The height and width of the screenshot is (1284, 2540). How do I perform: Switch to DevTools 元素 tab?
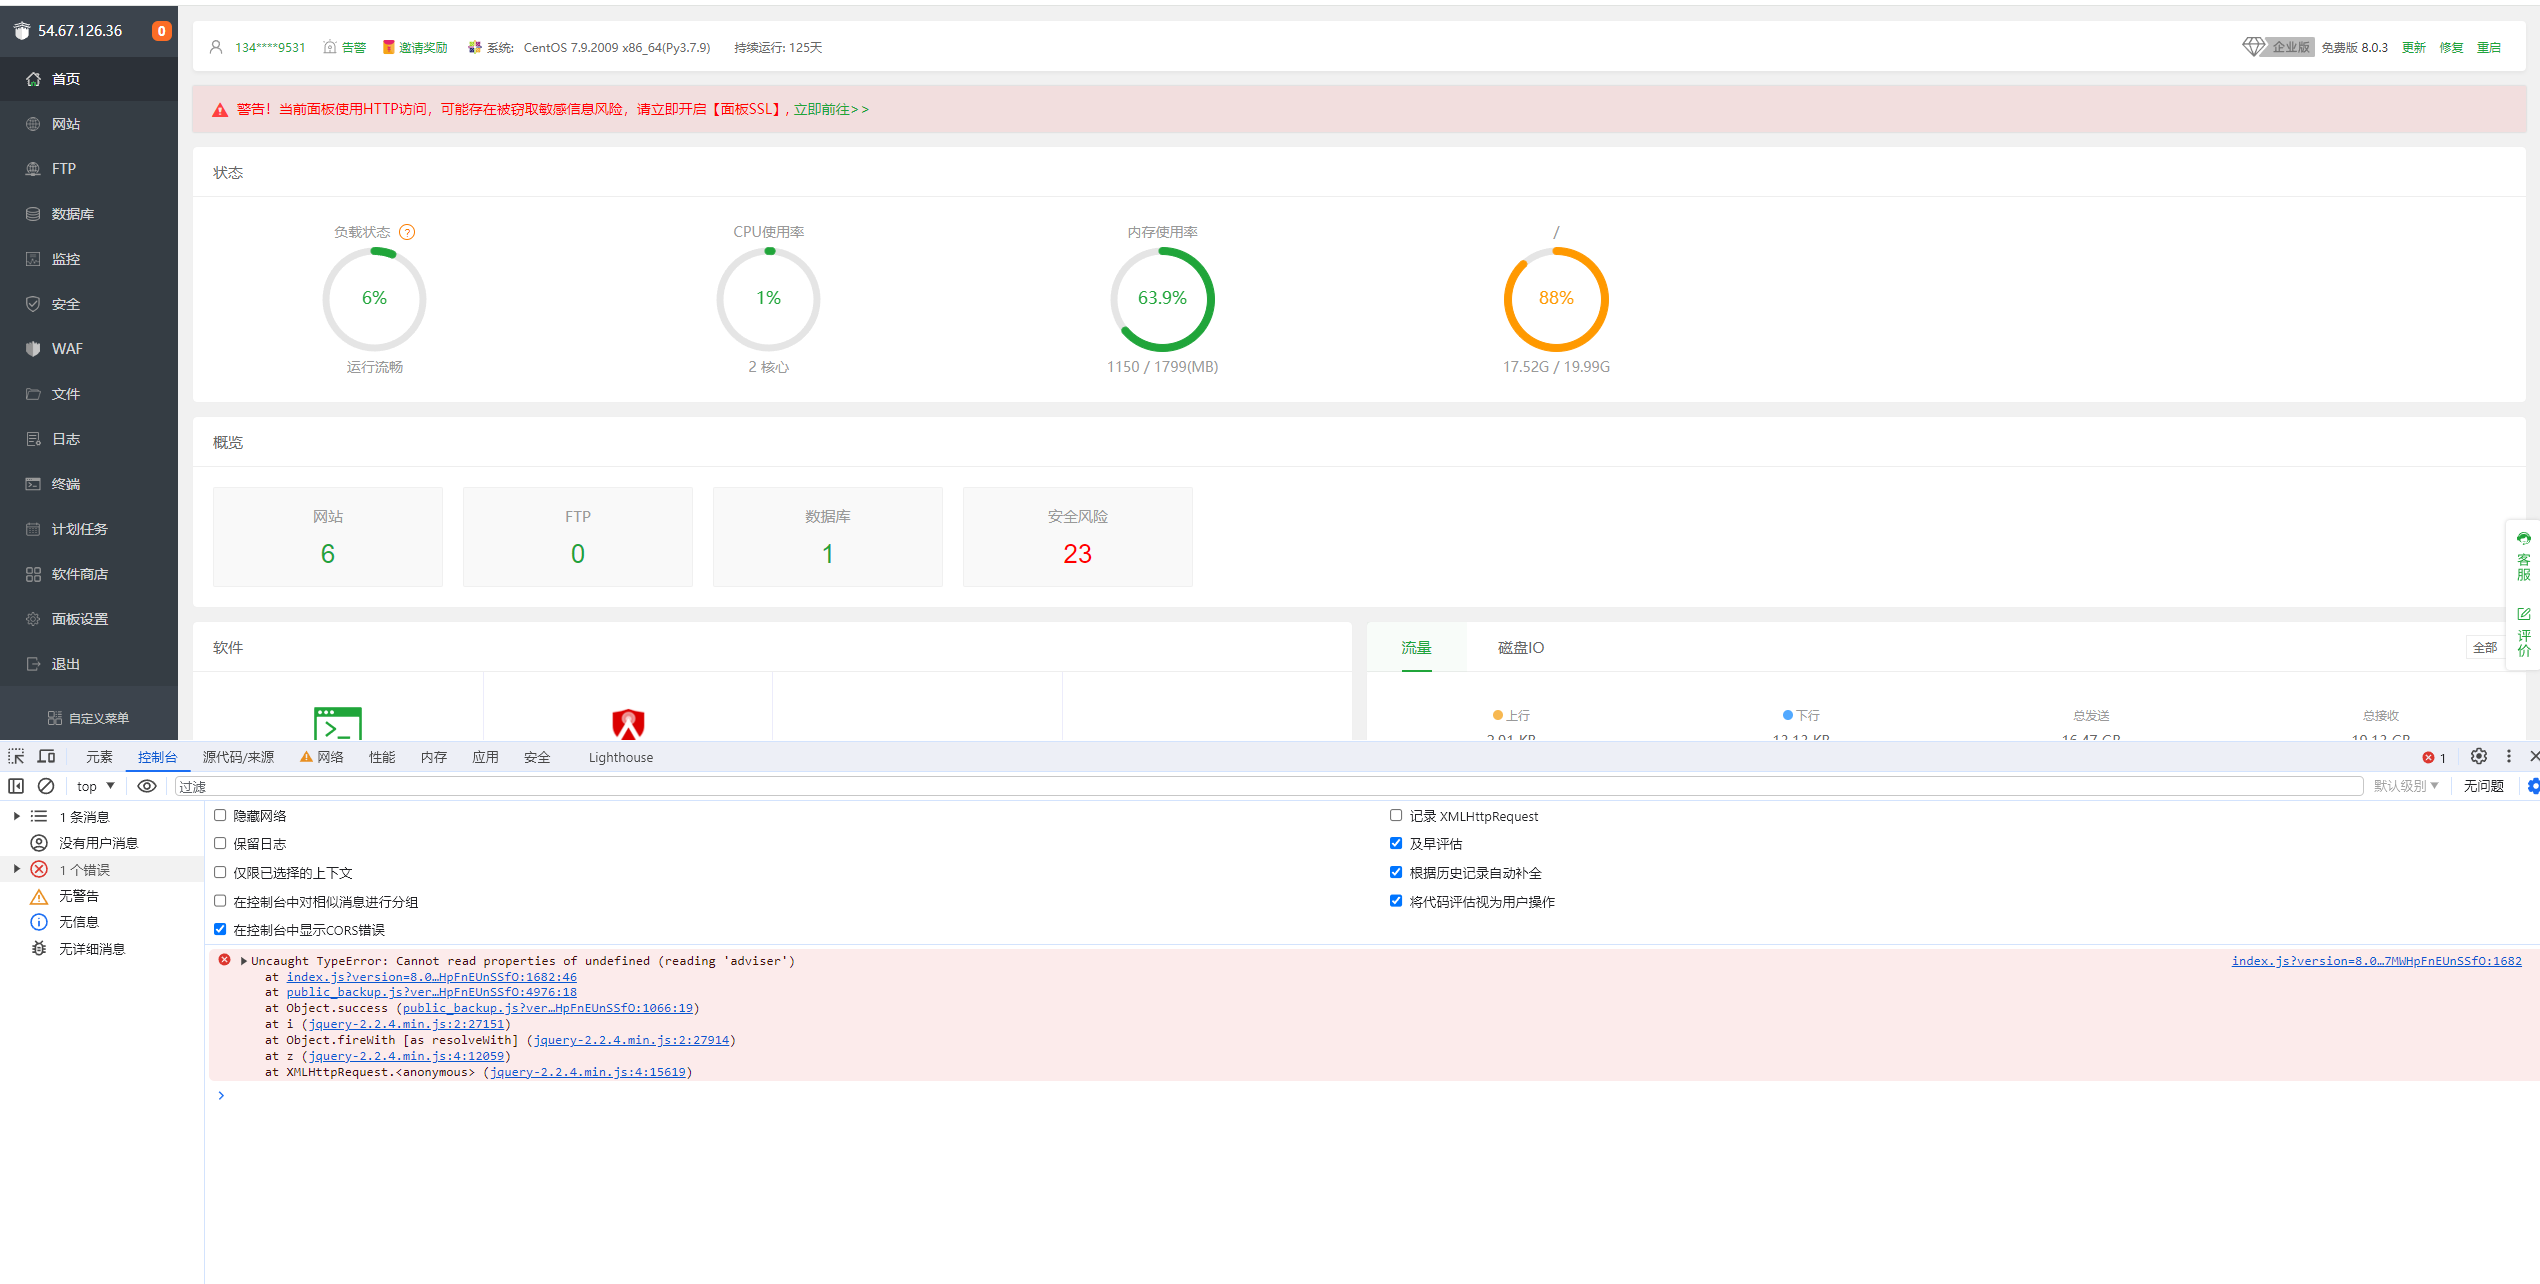[99, 757]
